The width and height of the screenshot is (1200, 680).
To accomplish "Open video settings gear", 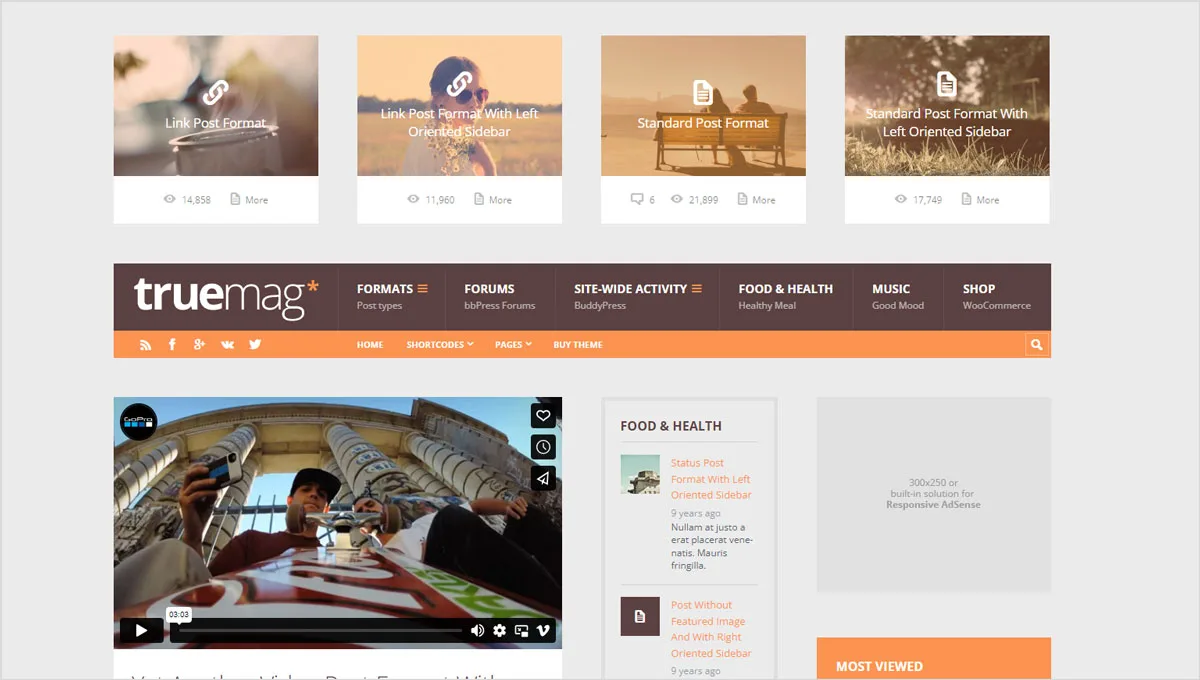I will [x=499, y=630].
